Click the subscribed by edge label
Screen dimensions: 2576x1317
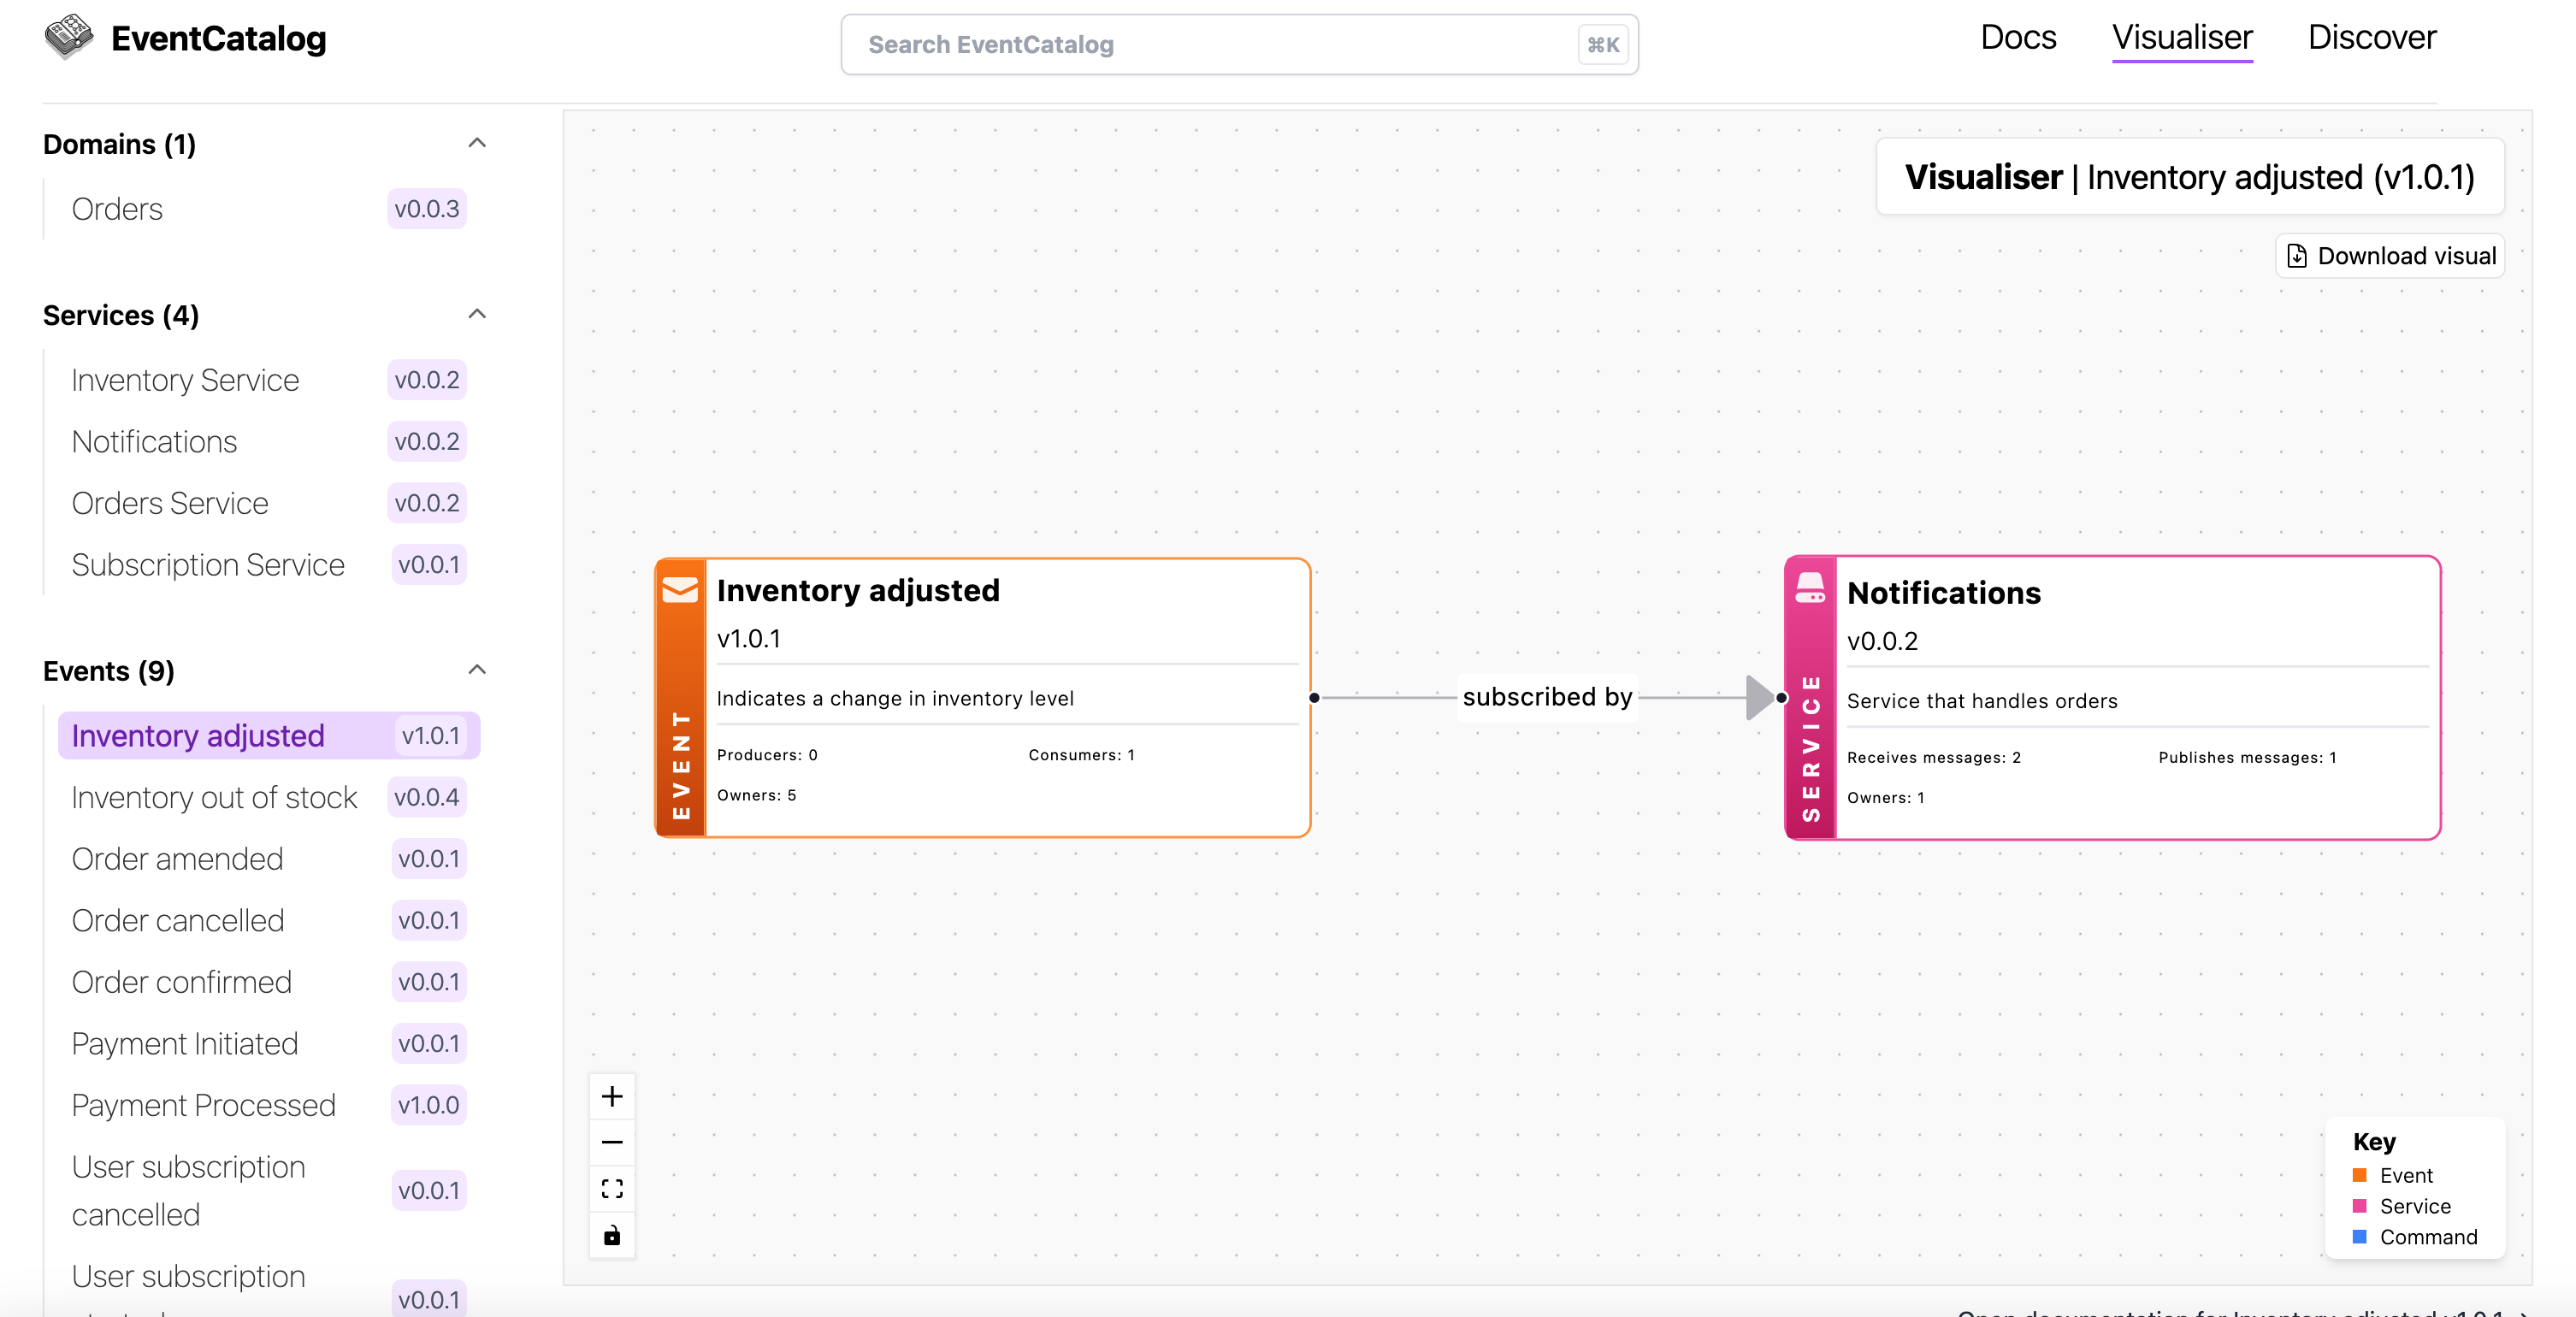coord(1547,697)
